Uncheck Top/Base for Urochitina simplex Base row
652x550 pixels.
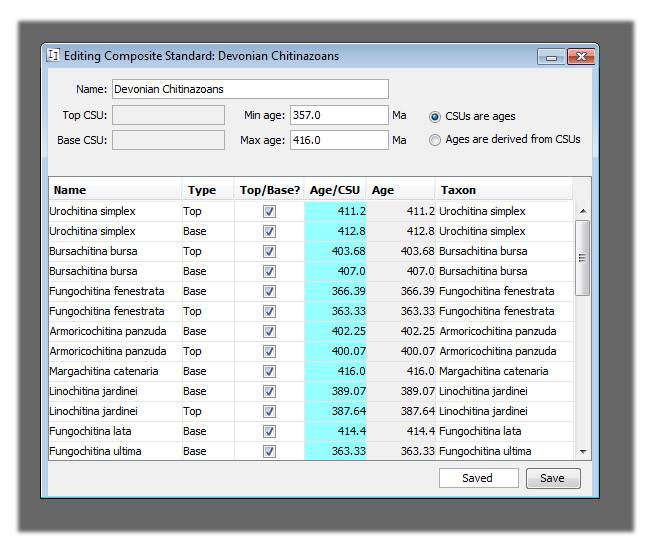click(x=269, y=232)
